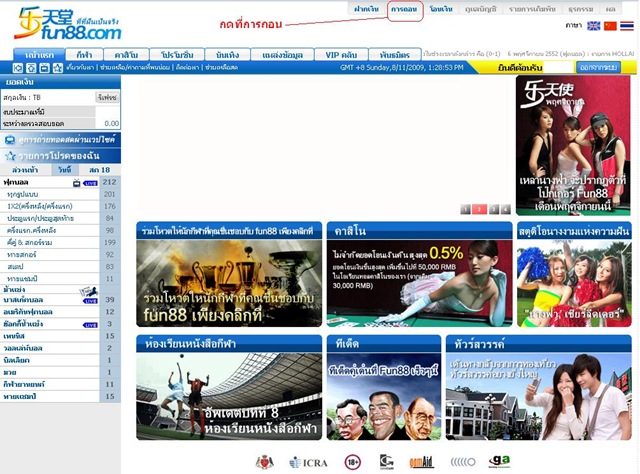This screenshot has width=640, height=474.
Task: Open the cheerleaders studio banner
Action: 574,274
